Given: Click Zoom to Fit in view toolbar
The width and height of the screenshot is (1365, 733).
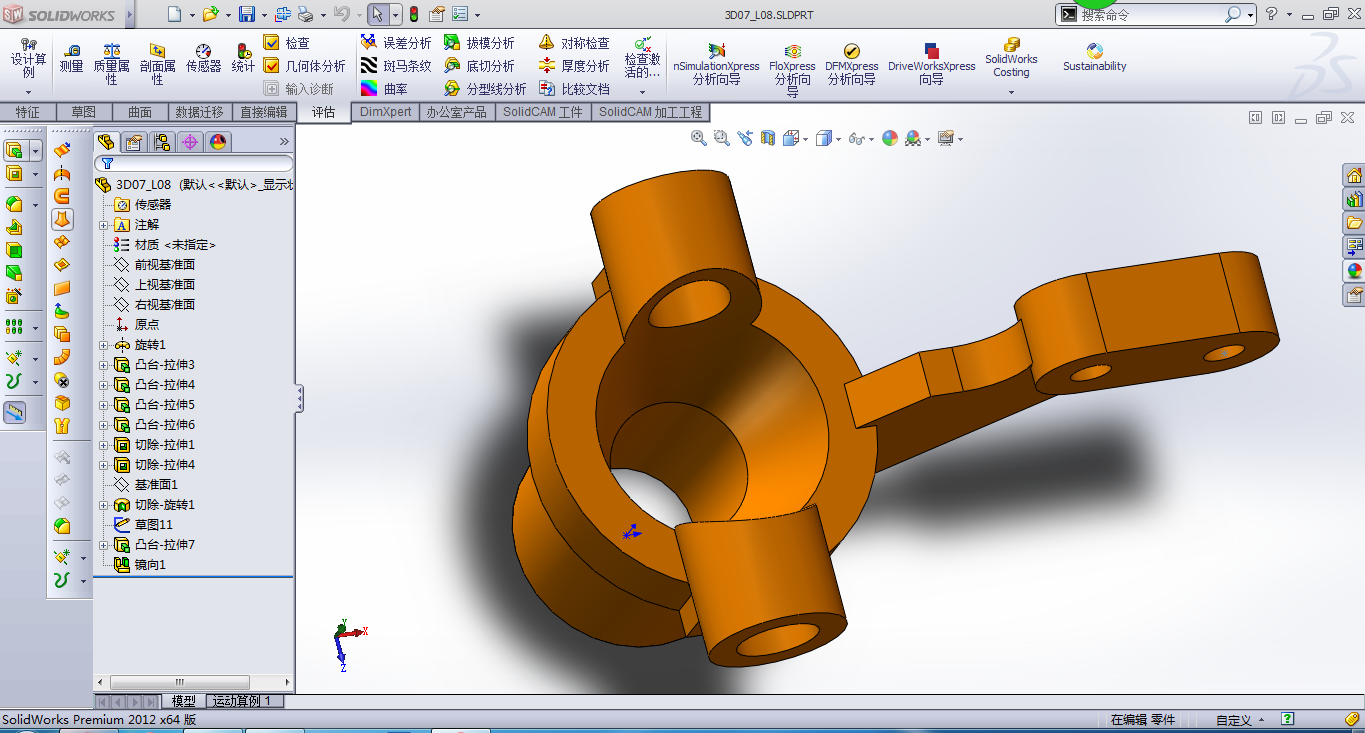Looking at the screenshot, I should (x=699, y=138).
